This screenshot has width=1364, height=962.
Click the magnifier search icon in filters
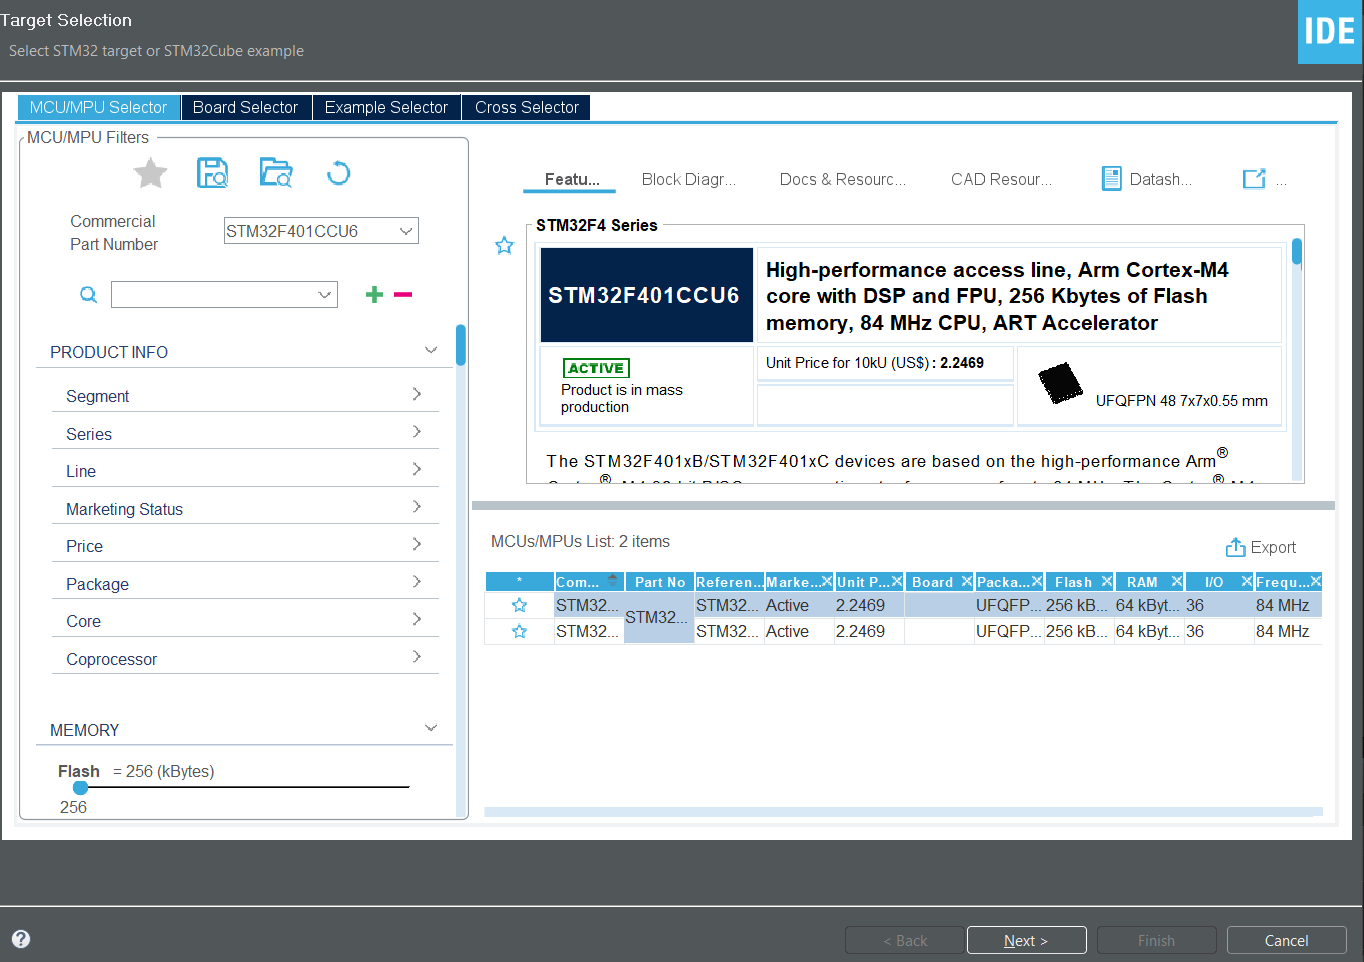[x=89, y=294]
